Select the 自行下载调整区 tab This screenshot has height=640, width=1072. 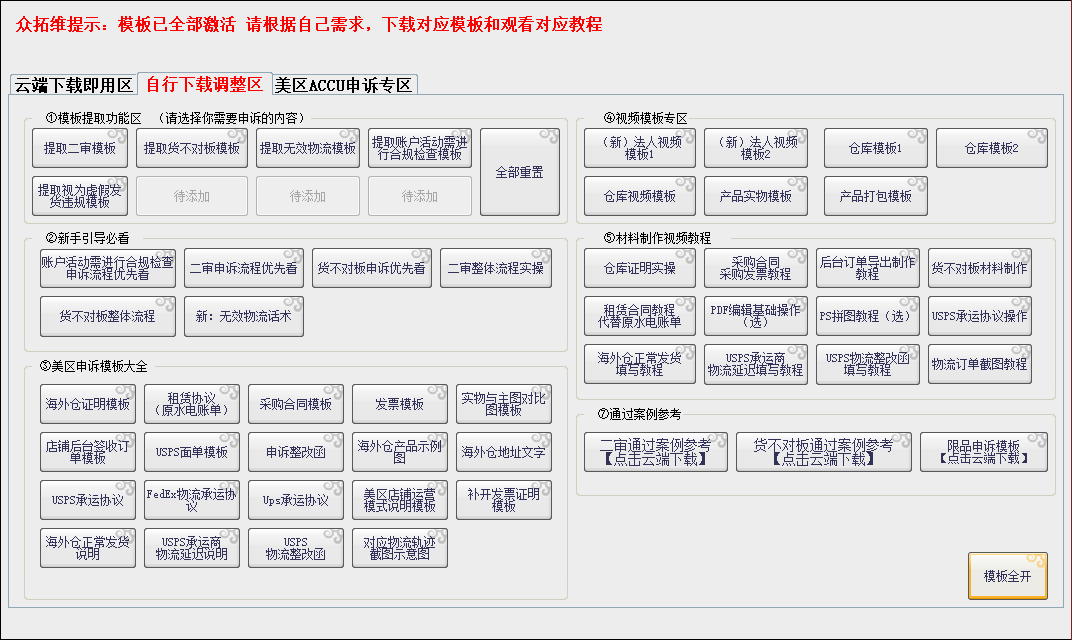(x=205, y=84)
